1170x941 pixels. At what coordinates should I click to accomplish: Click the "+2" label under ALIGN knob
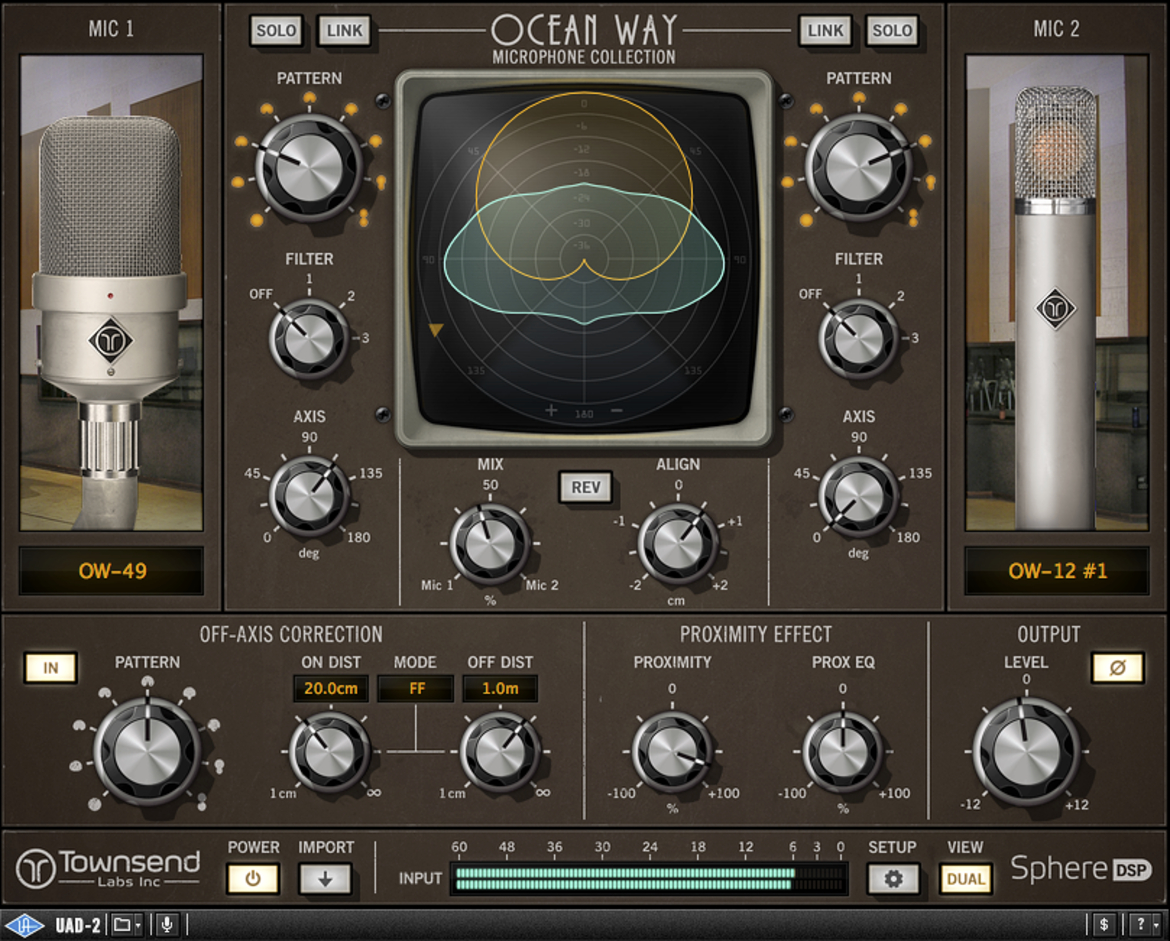tap(720, 585)
